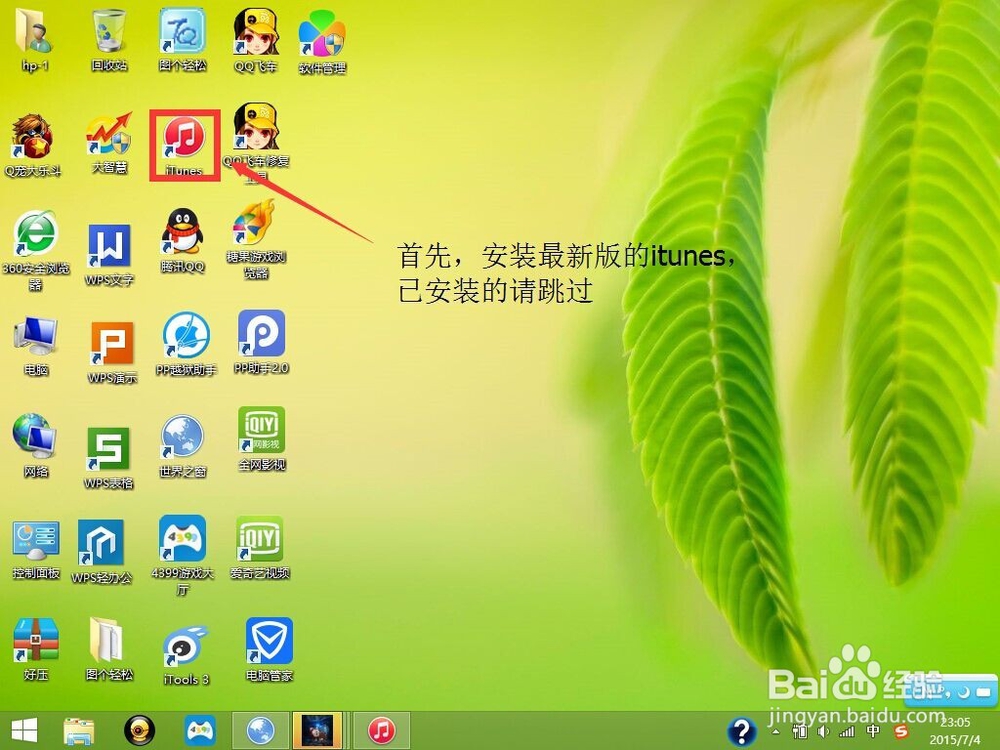Open the 图个轻松 folder icon
Screen dimensions: 1000x750
pyautogui.click(x=109, y=649)
